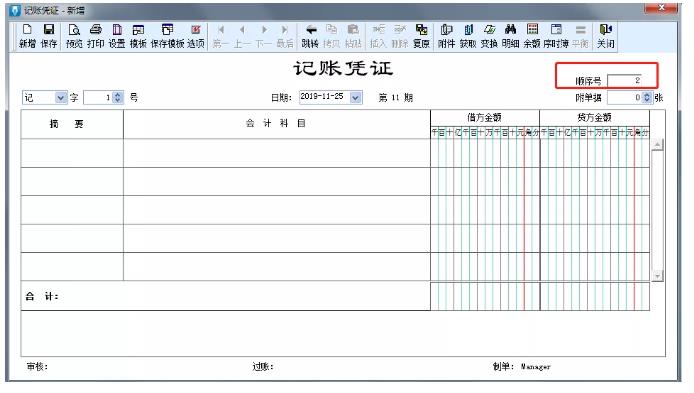The image size is (694, 393).
Task: Click the 附单据 attachment count field
Action: point(625,97)
